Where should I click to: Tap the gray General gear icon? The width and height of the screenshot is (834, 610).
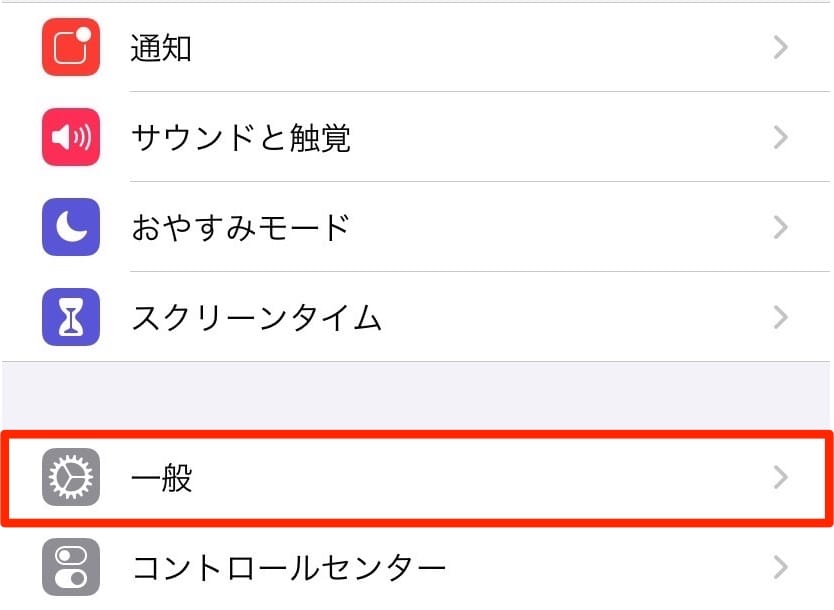point(69,478)
